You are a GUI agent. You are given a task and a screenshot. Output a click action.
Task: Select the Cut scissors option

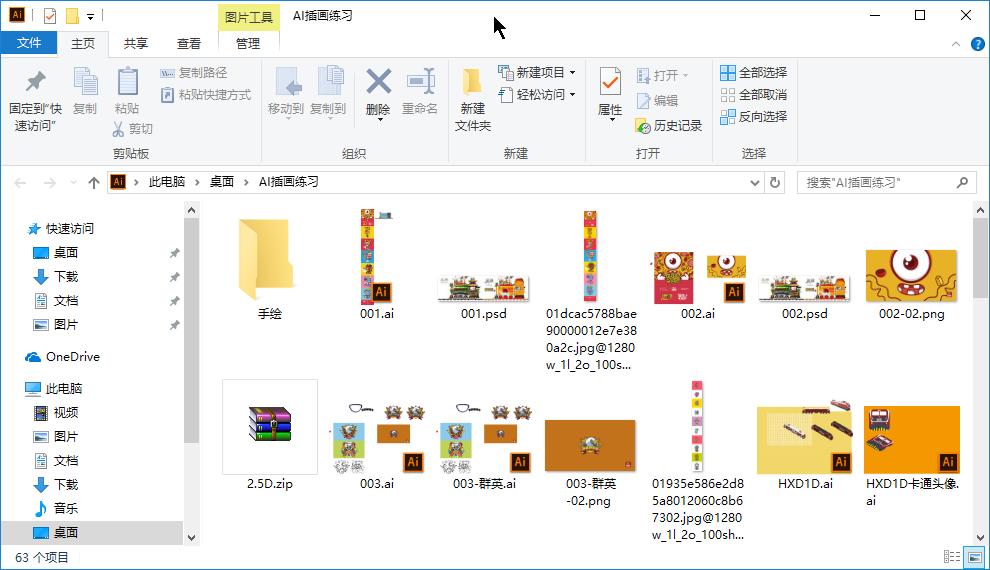point(133,129)
